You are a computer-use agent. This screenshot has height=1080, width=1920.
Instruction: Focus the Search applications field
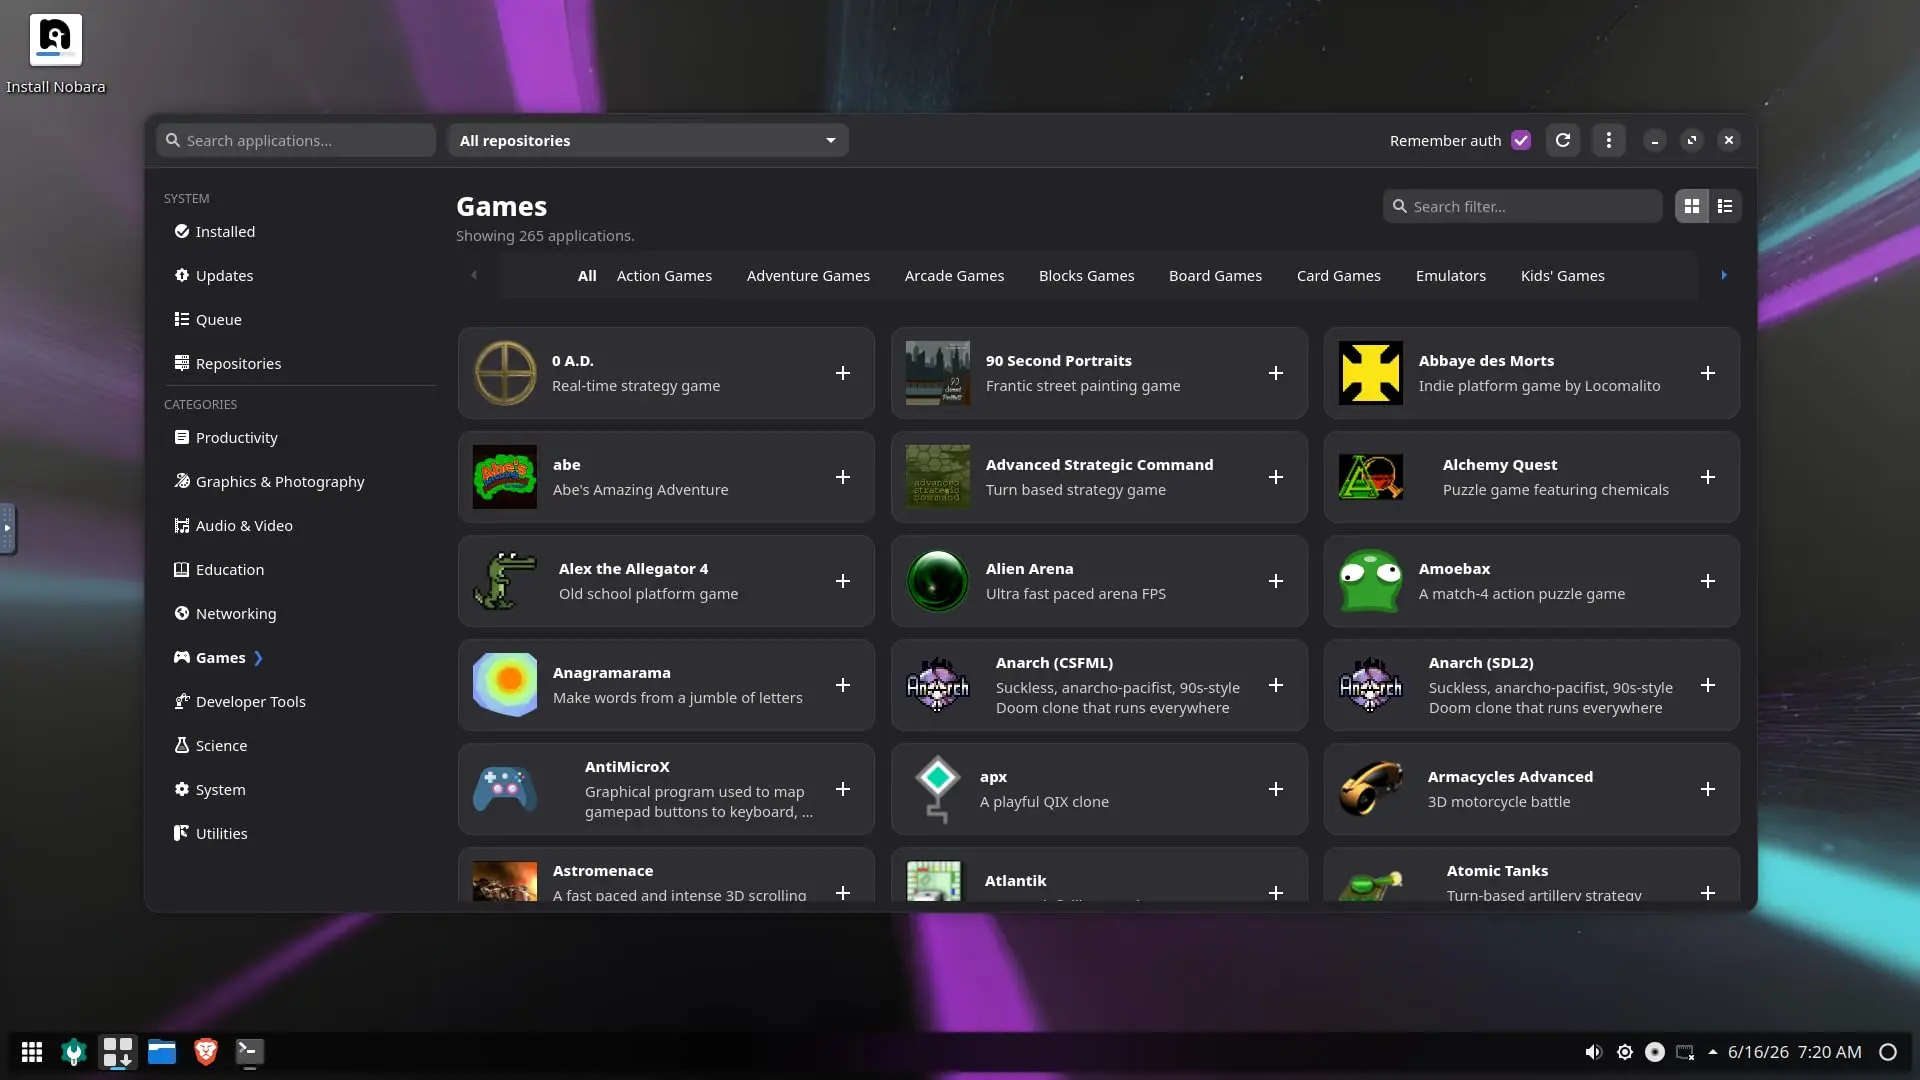pos(296,140)
